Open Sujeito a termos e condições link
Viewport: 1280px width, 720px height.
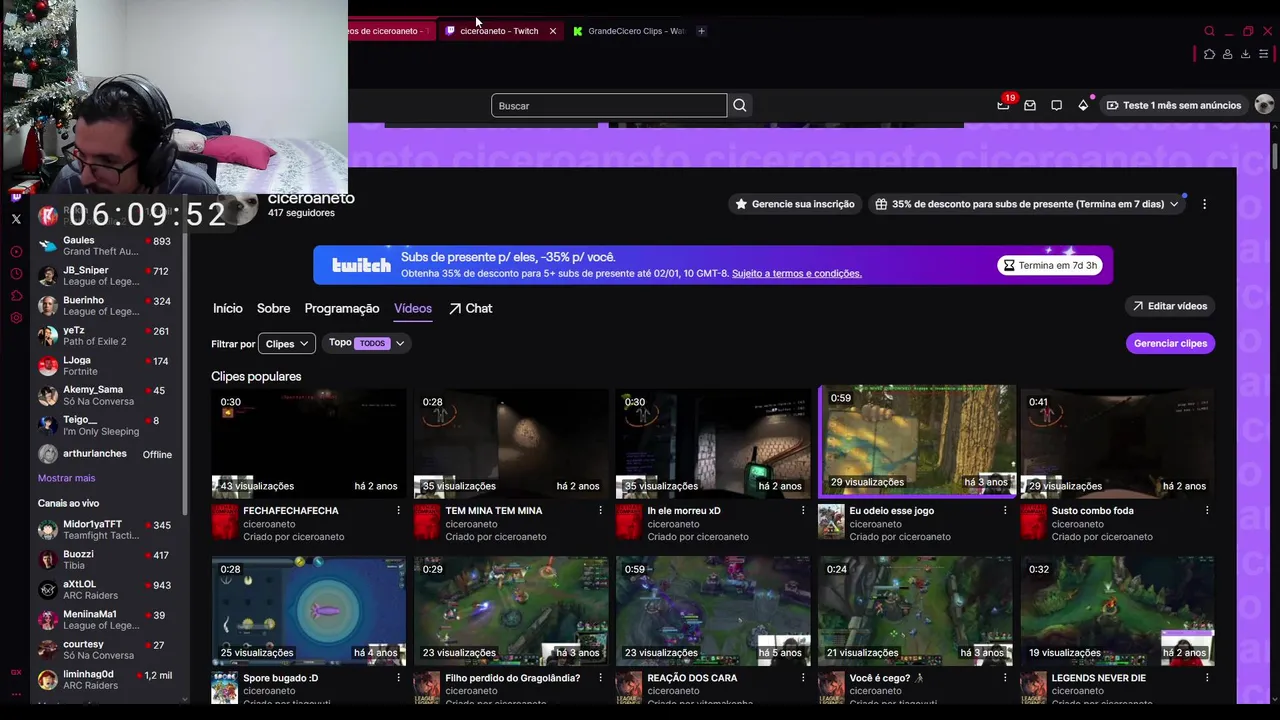796,274
